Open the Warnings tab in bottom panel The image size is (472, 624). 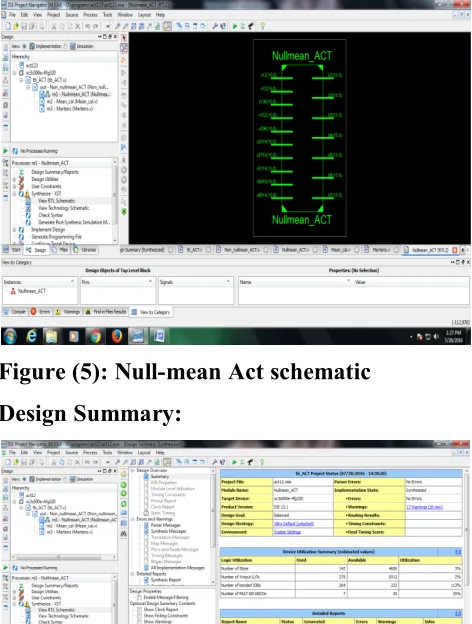tap(68, 312)
